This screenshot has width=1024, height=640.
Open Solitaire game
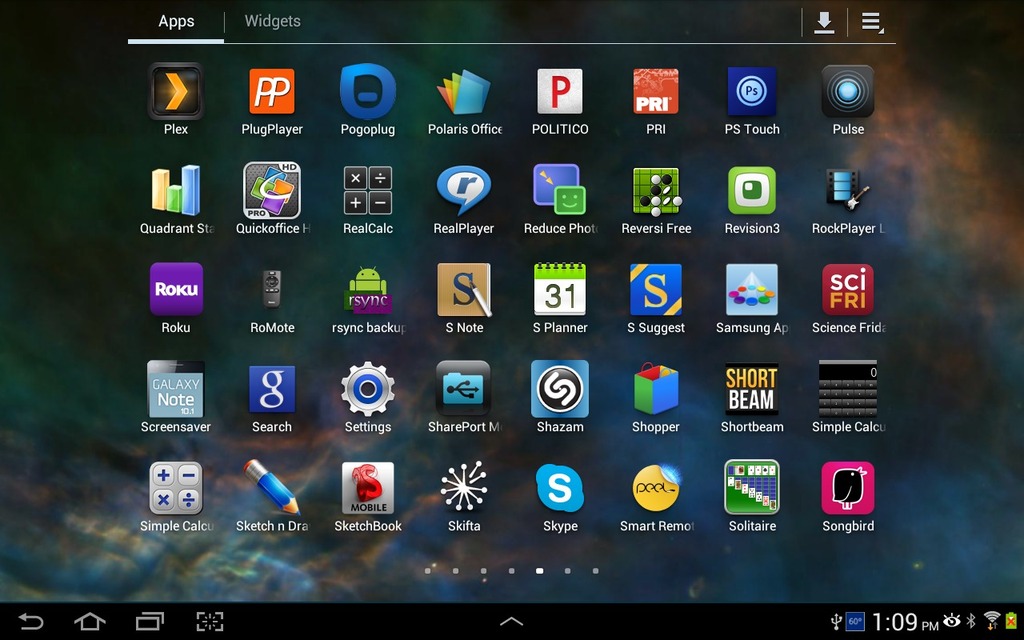click(752, 487)
